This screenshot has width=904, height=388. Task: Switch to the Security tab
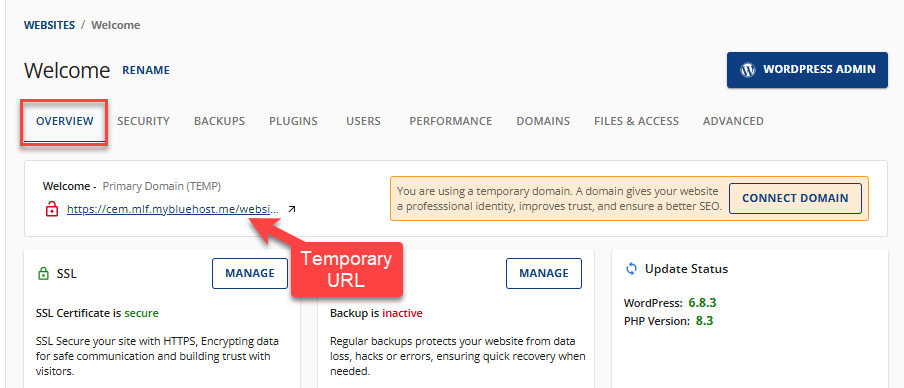coord(144,122)
